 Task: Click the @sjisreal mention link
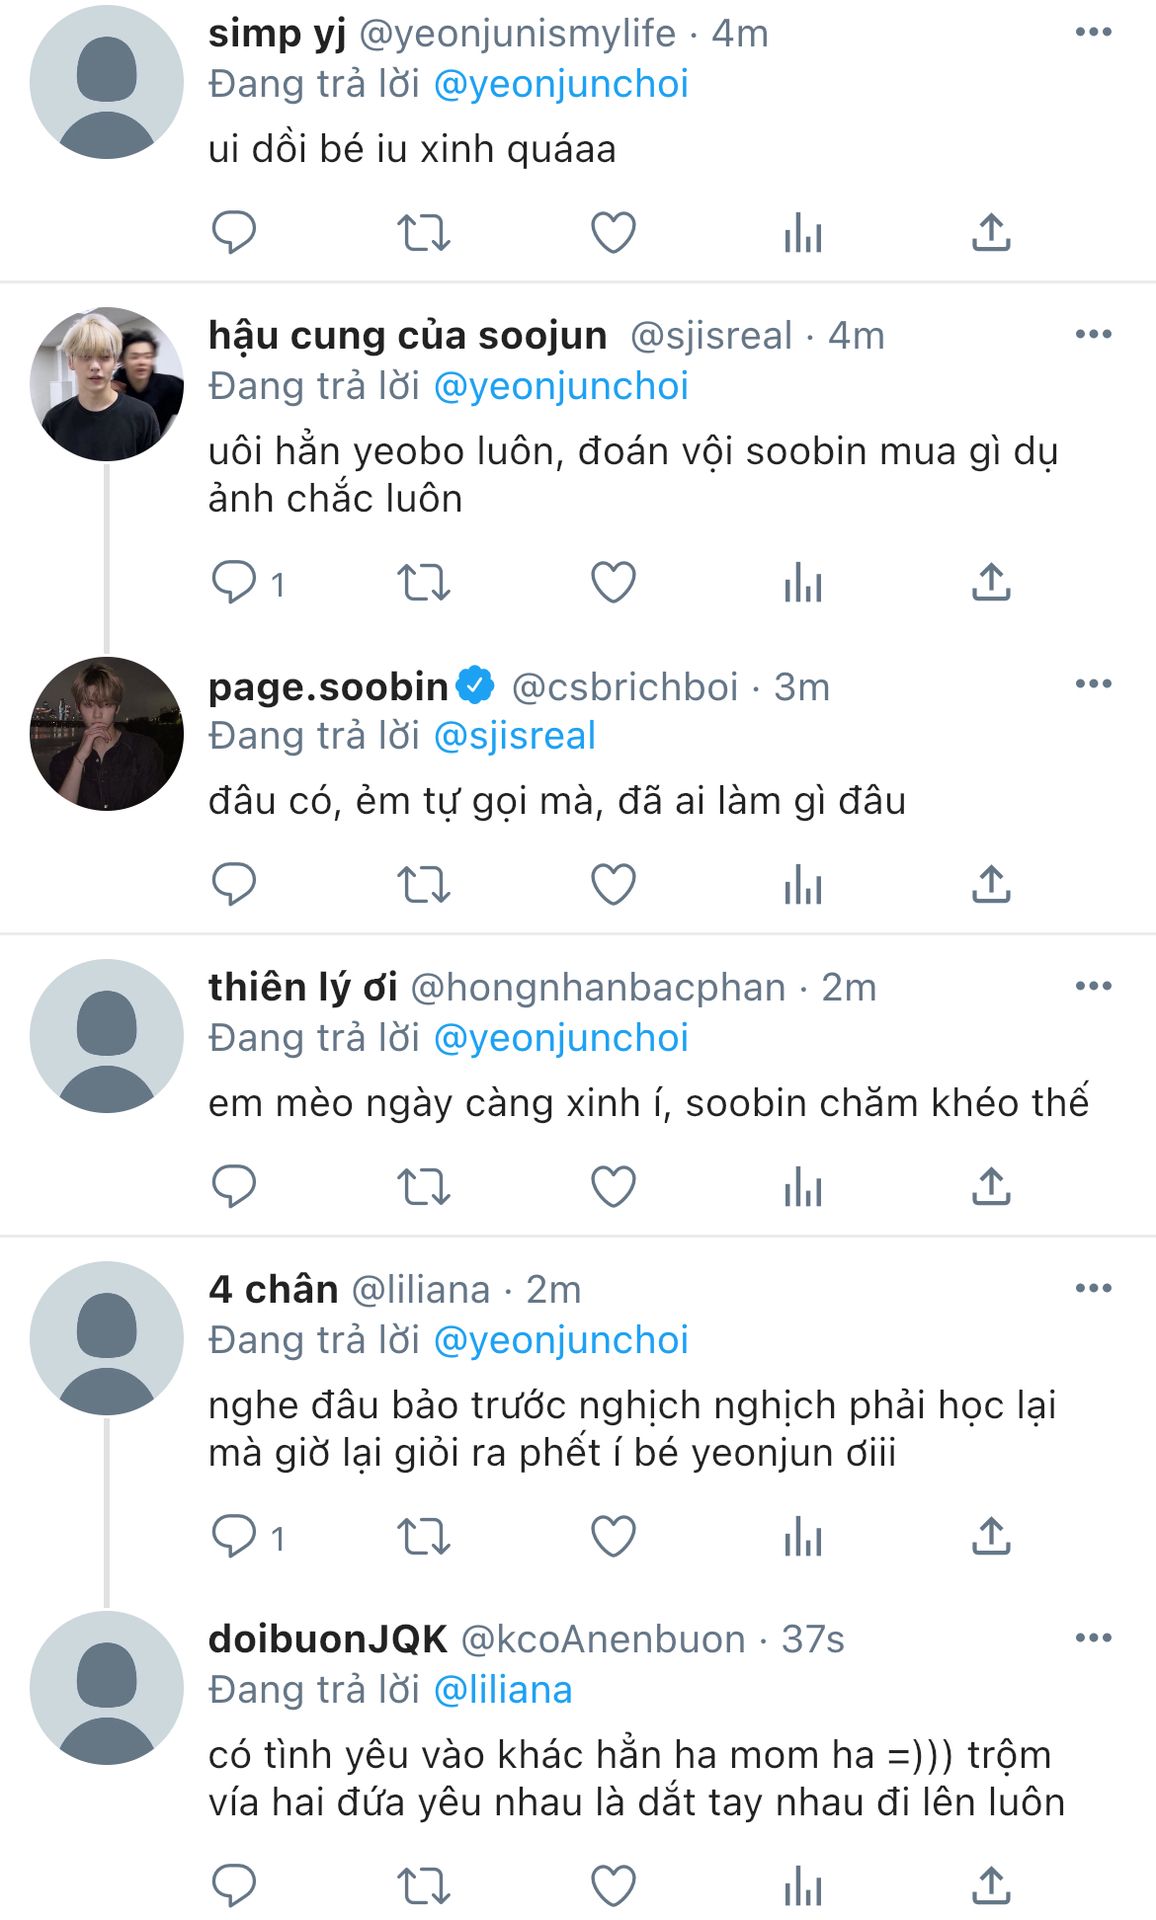pos(514,736)
